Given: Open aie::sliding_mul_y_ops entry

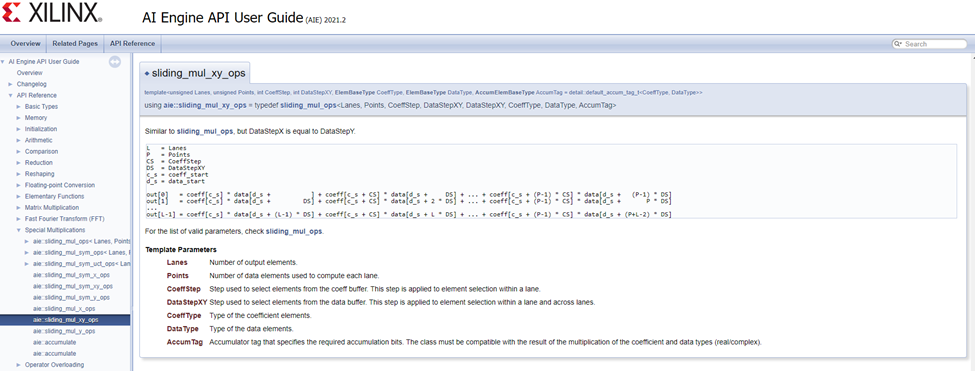Looking at the screenshot, I should tap(64, 331).
